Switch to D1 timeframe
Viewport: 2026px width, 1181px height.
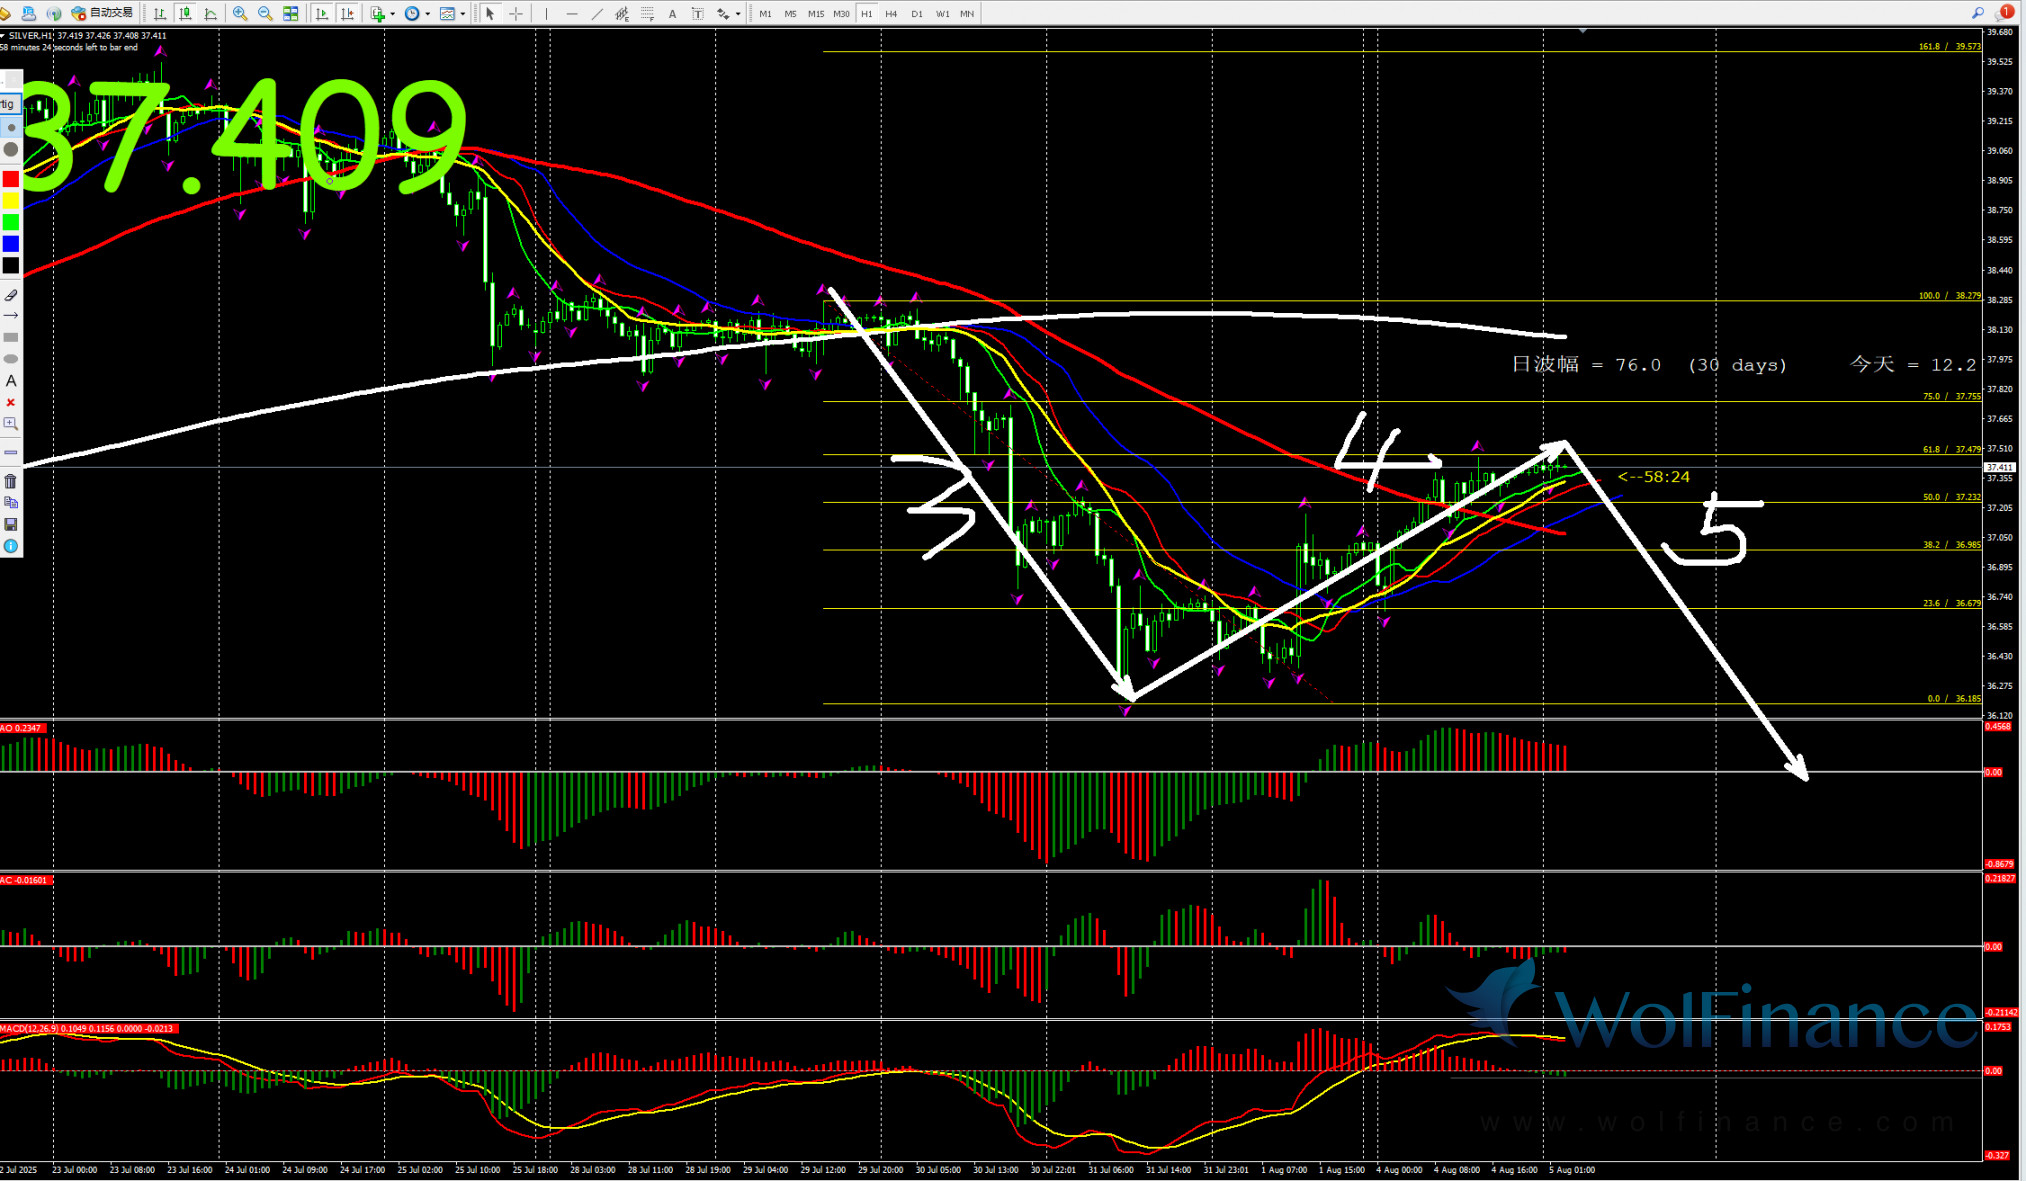pos(916,14)
